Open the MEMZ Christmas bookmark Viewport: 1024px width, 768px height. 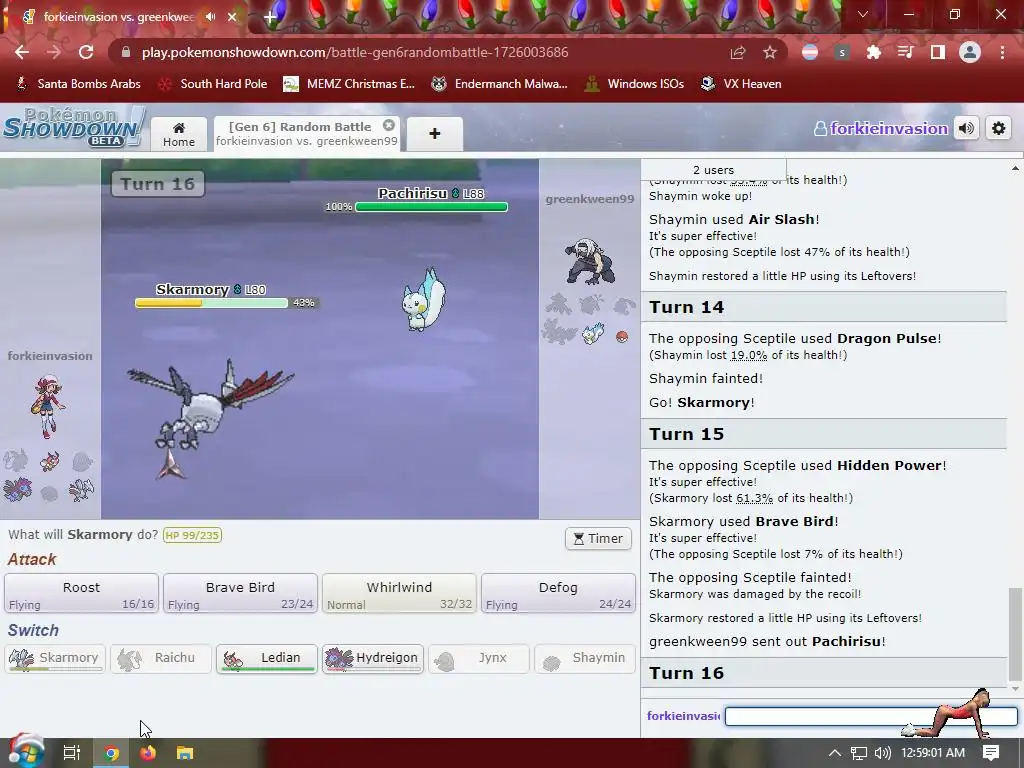click(x=349, y=84)
